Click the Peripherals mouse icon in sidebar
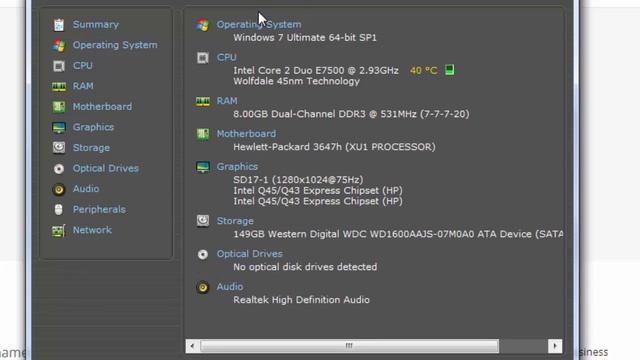 click(x=59, y=209)
